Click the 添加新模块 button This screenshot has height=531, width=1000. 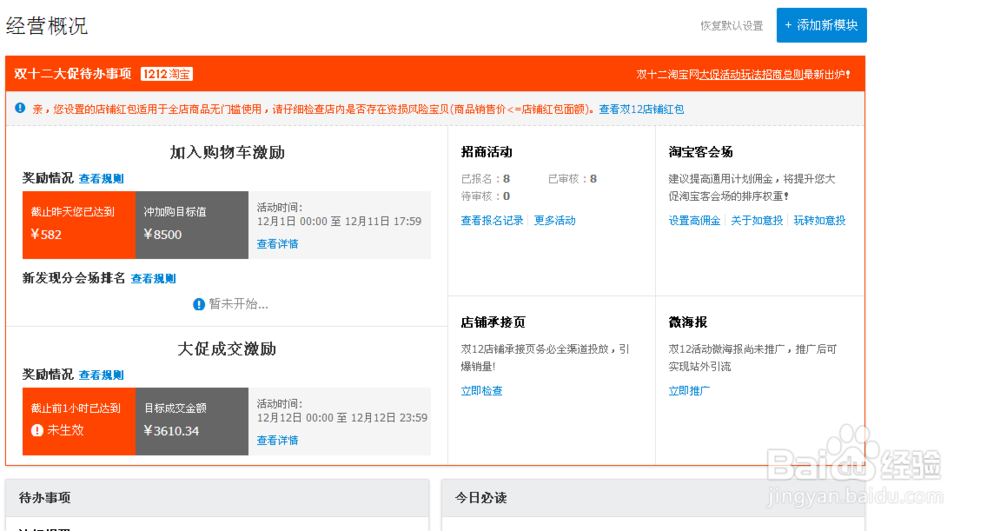click(821, 25)
